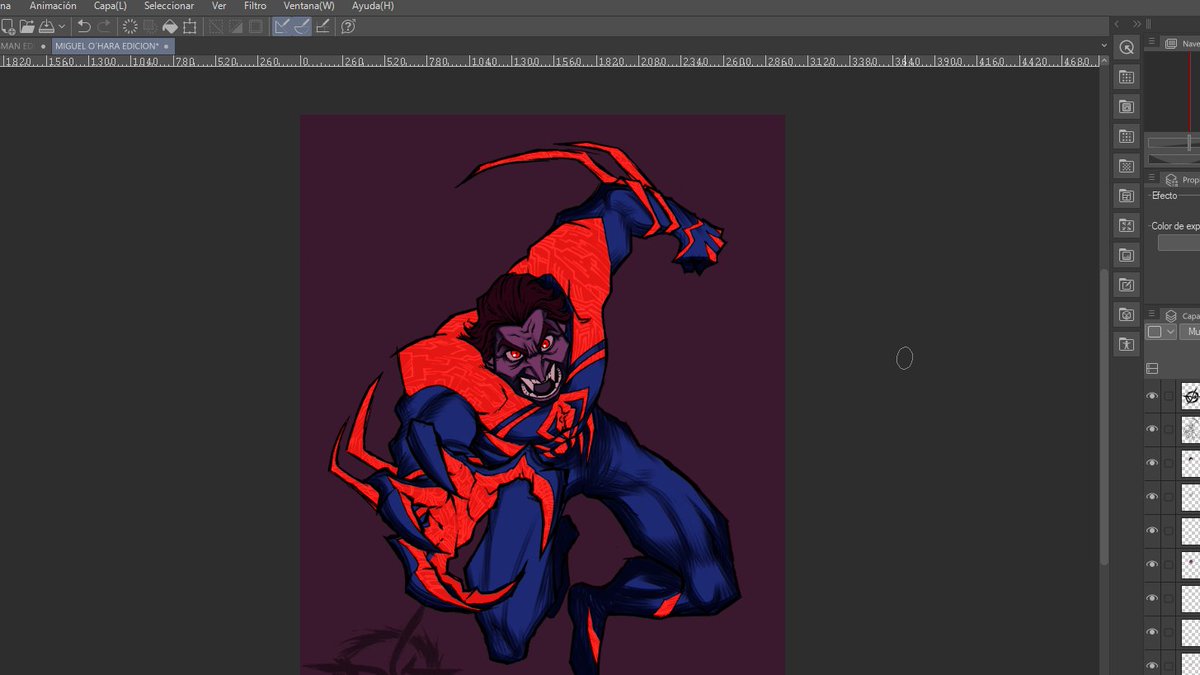This screenshot has width=1200, height=675.
Task: Click the Deselect icon in command bar
Action: point(216,27)
